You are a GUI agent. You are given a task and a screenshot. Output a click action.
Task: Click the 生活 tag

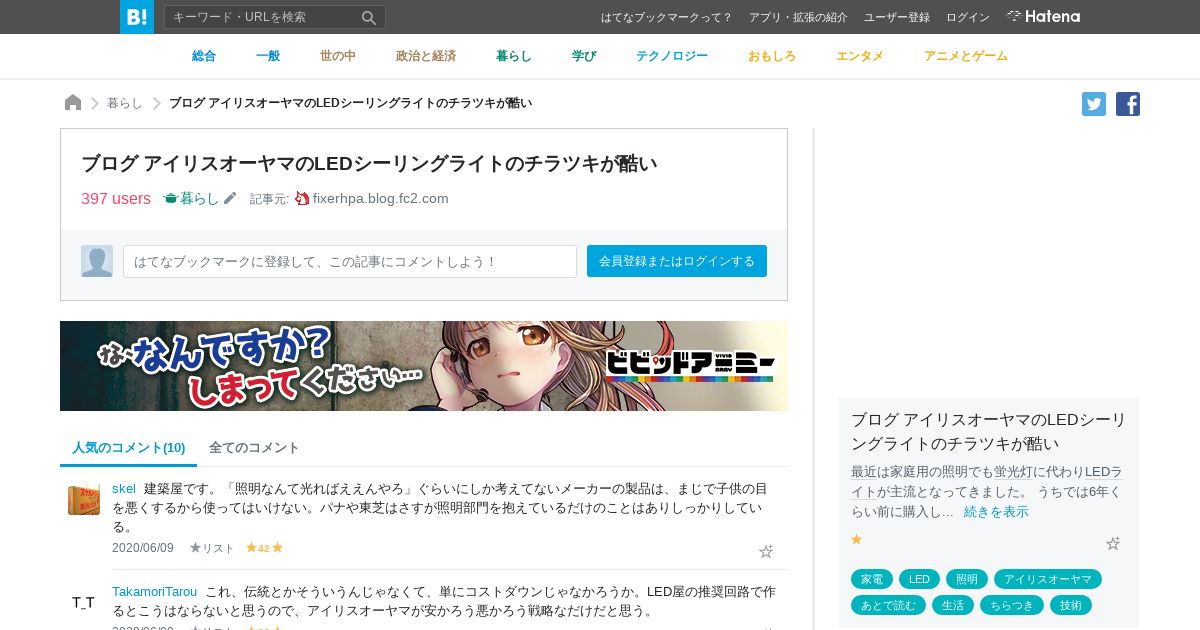pos(953,605)
